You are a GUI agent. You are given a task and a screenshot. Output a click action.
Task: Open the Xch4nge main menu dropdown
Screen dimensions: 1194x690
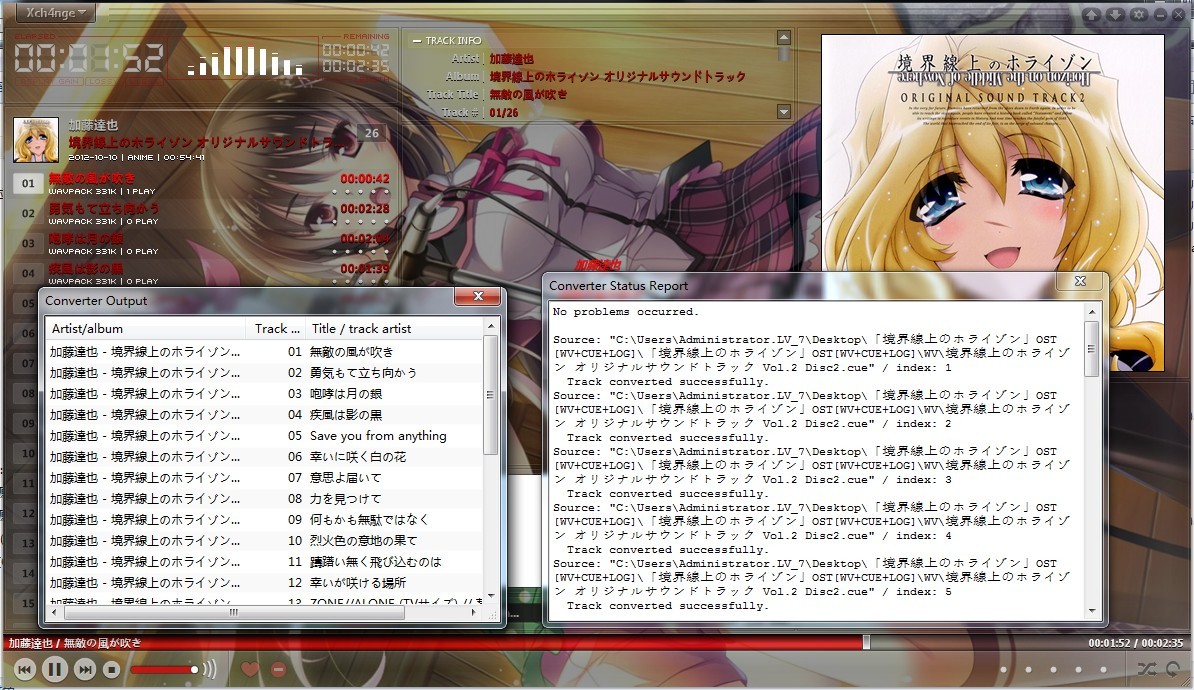pyautogui.click(x=56, y=12)
